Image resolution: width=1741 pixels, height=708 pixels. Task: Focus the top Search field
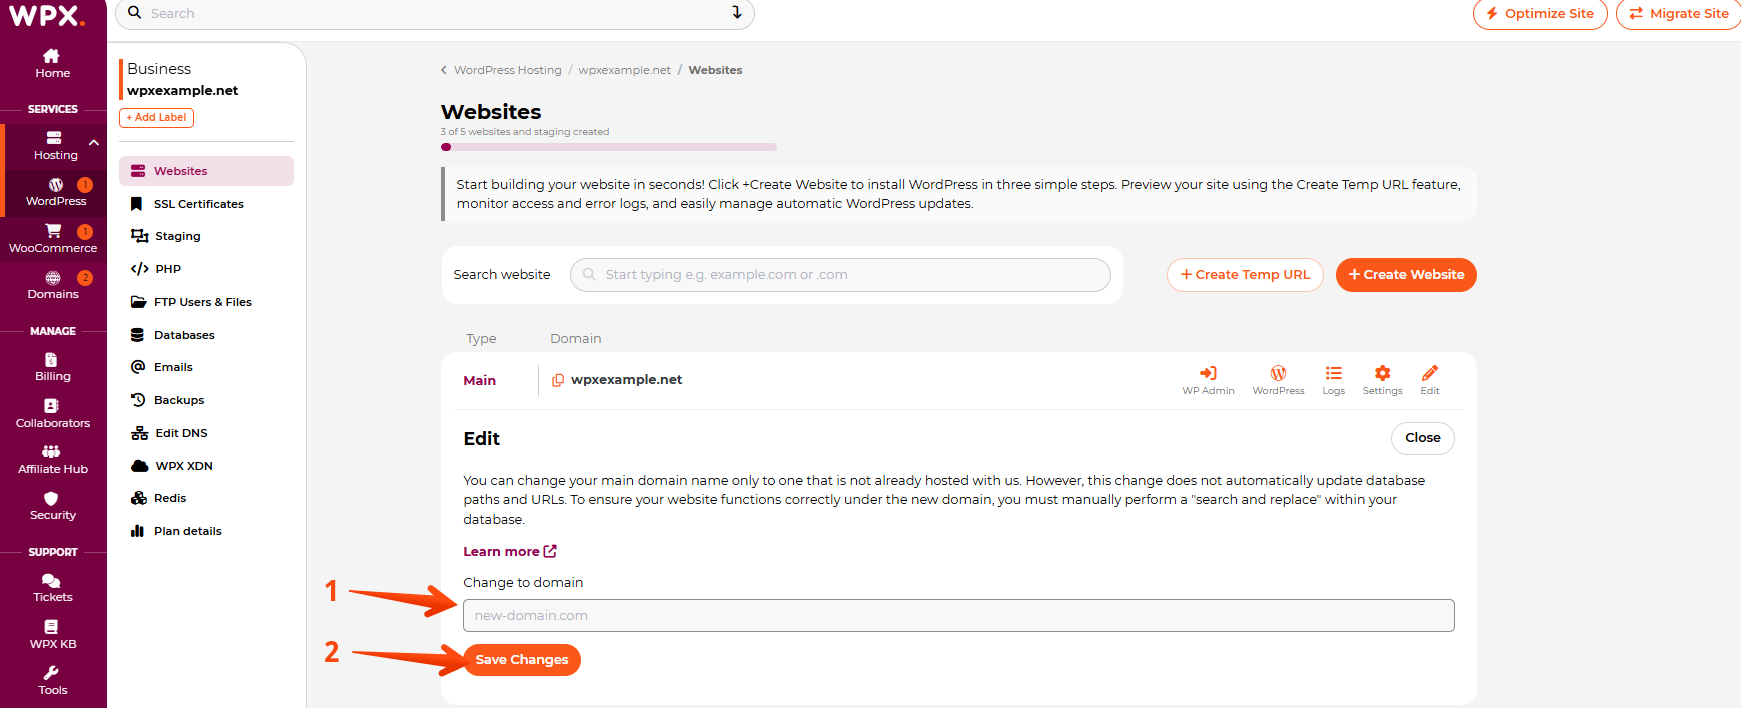(435, 13)
